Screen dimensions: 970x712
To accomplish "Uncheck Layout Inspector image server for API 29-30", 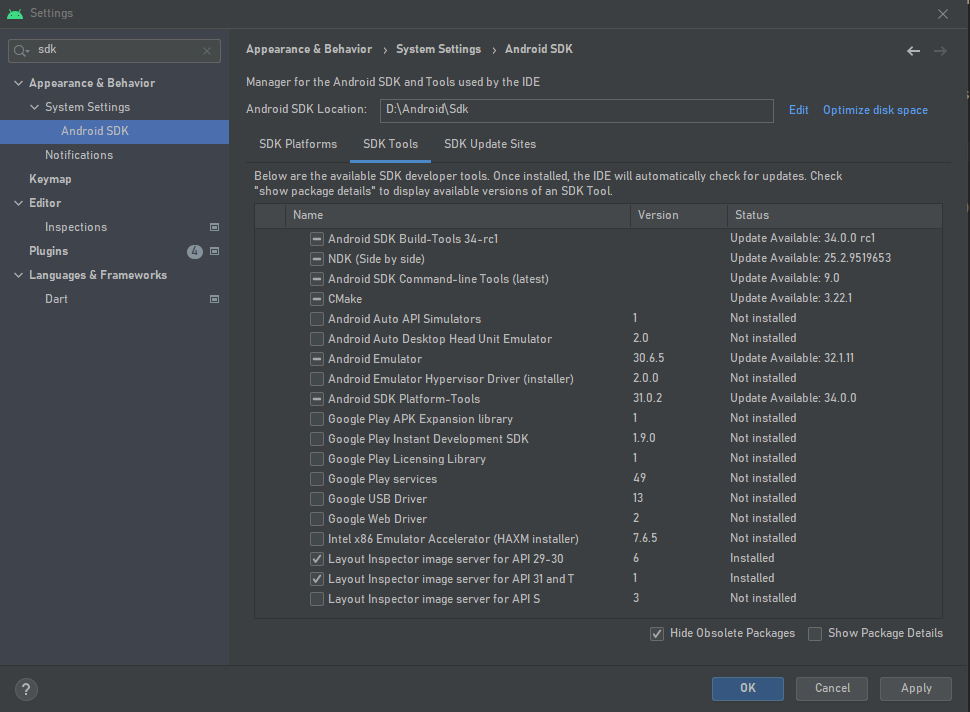I will 317,559.
